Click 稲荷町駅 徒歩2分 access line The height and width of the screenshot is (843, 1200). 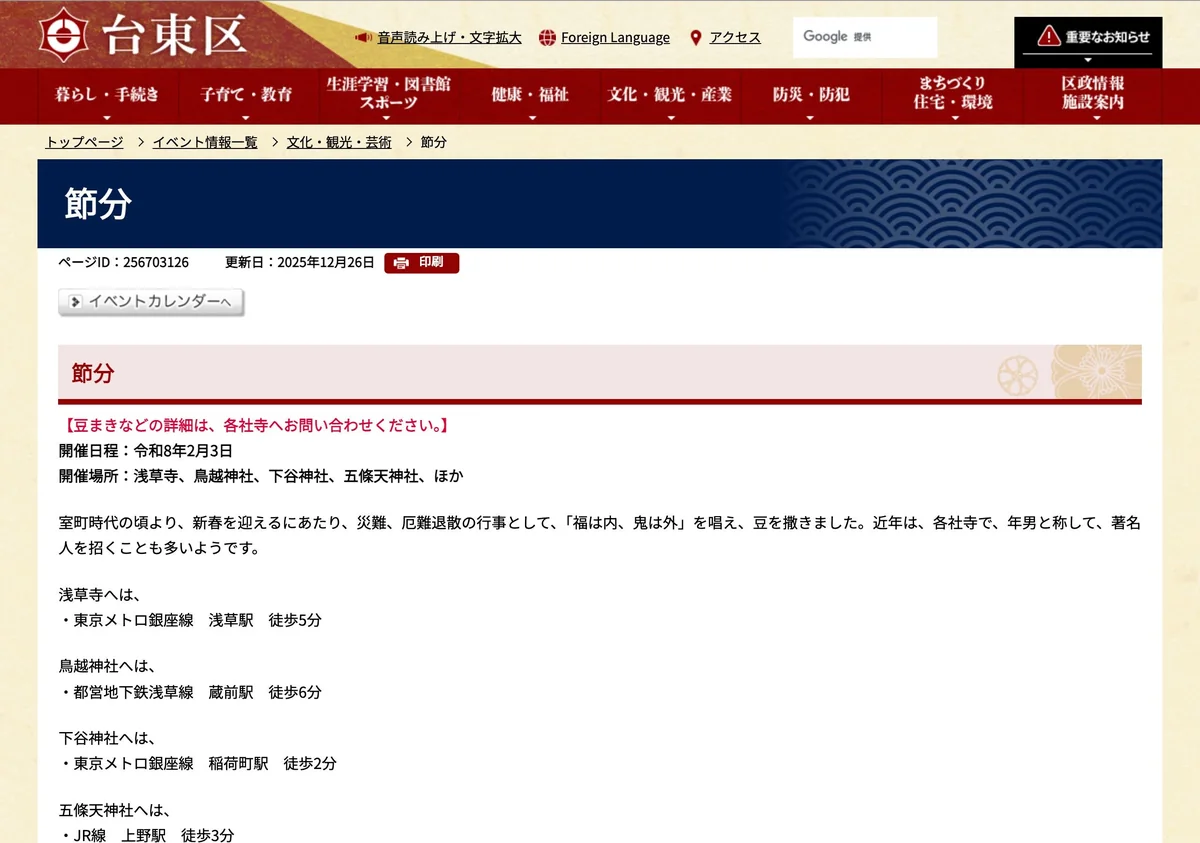point(198,764)
